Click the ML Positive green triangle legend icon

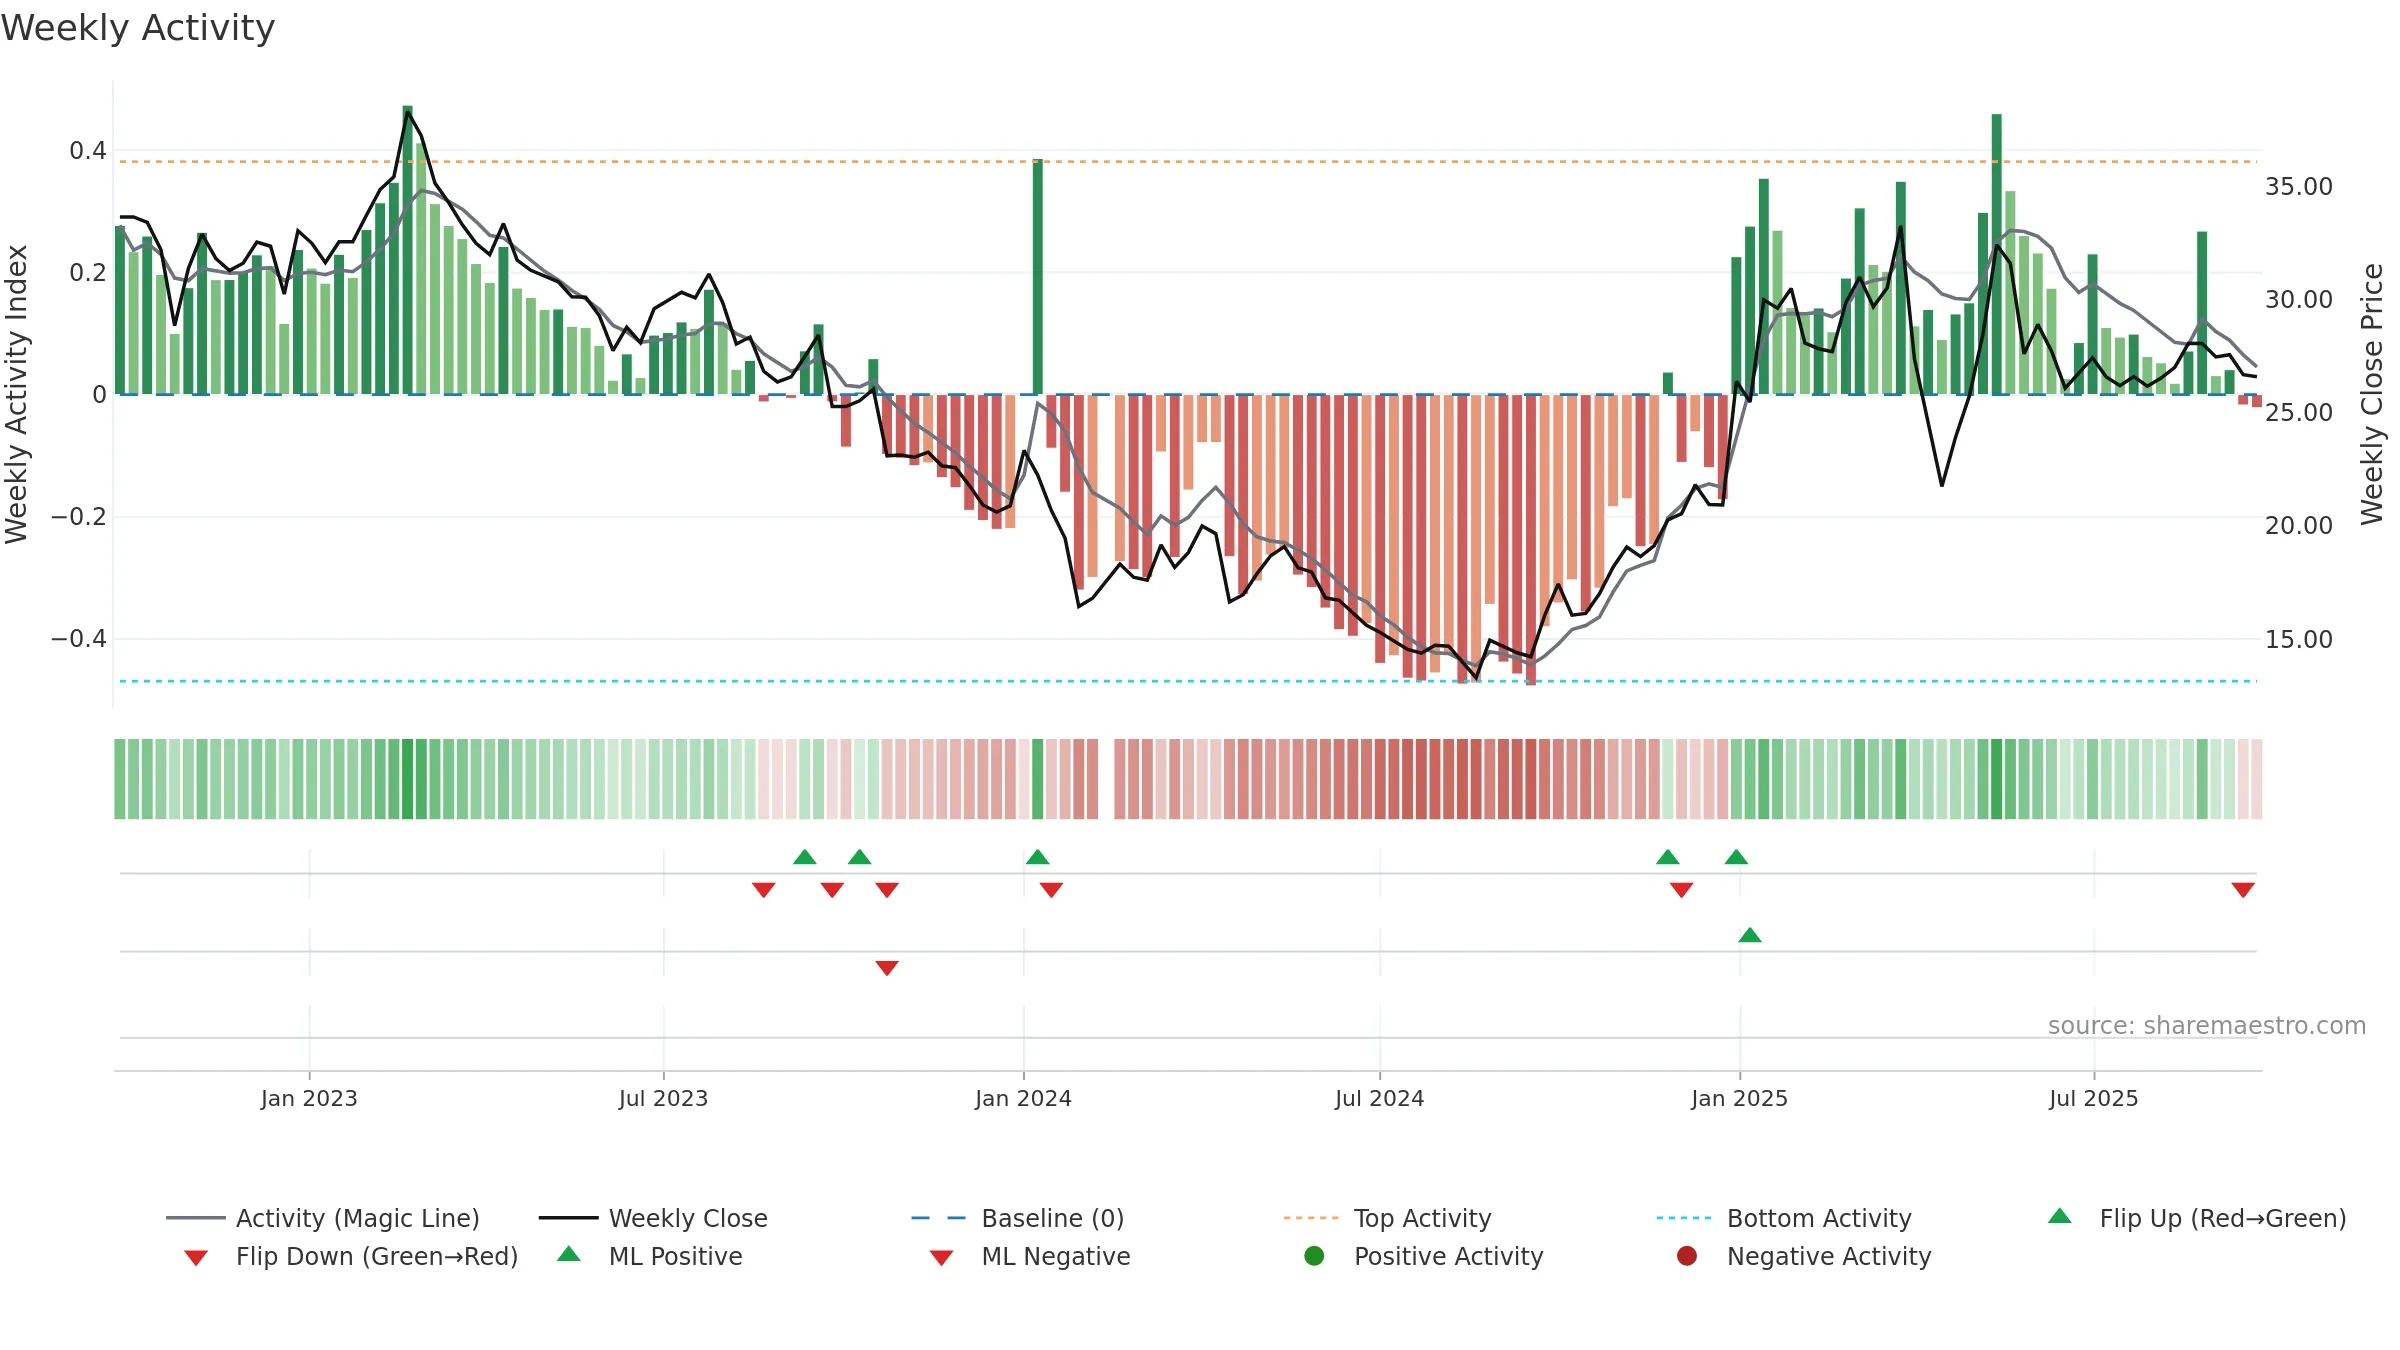pos(569,1254)
